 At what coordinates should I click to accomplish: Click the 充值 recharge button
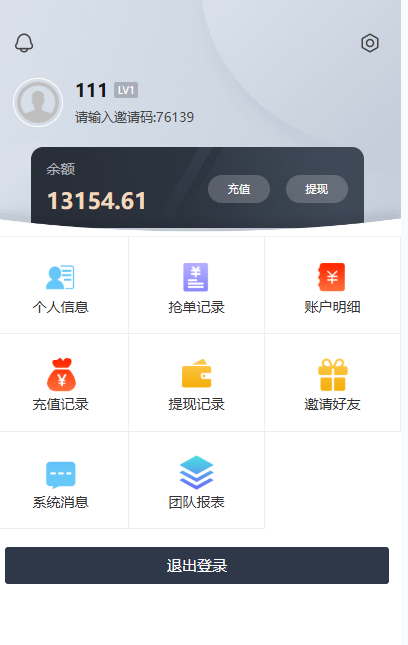[x=239, y=189]
